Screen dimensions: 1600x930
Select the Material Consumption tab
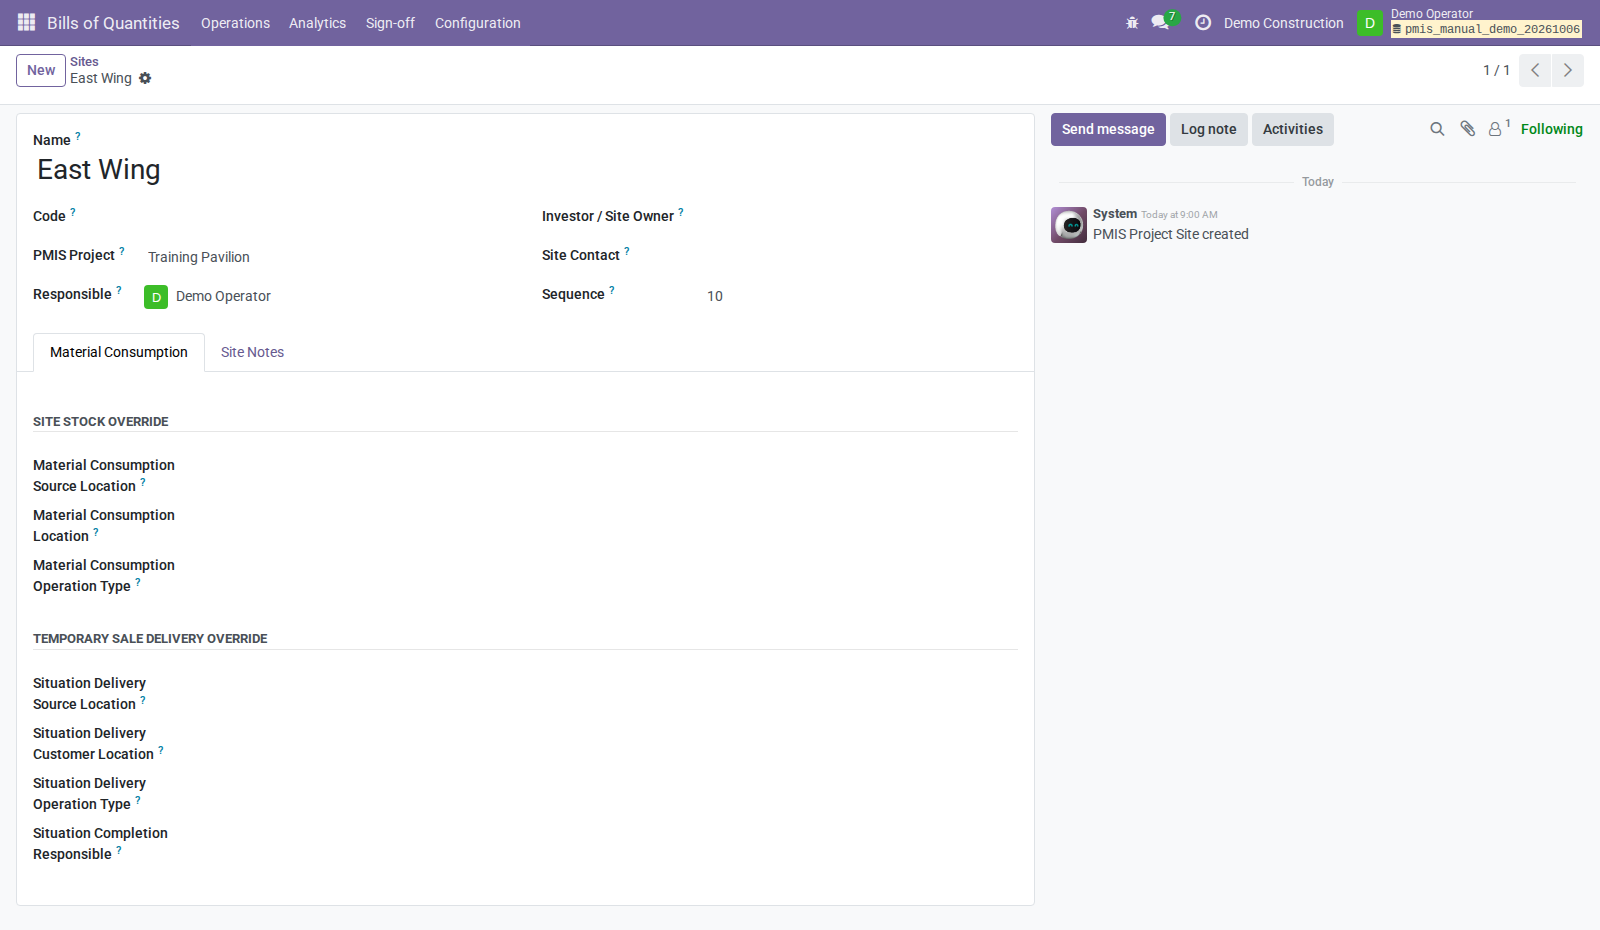[x=119, y=352]
